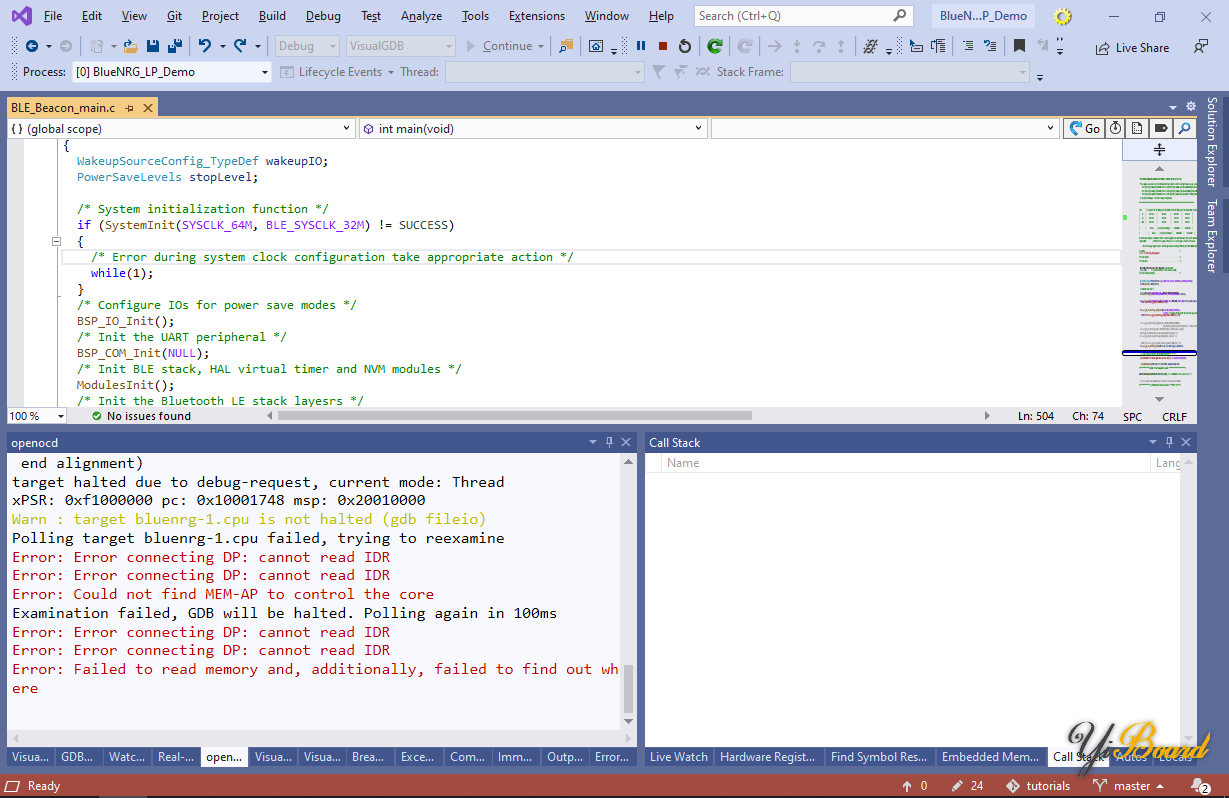Pause debugging with Break All button

pos(641,46)
